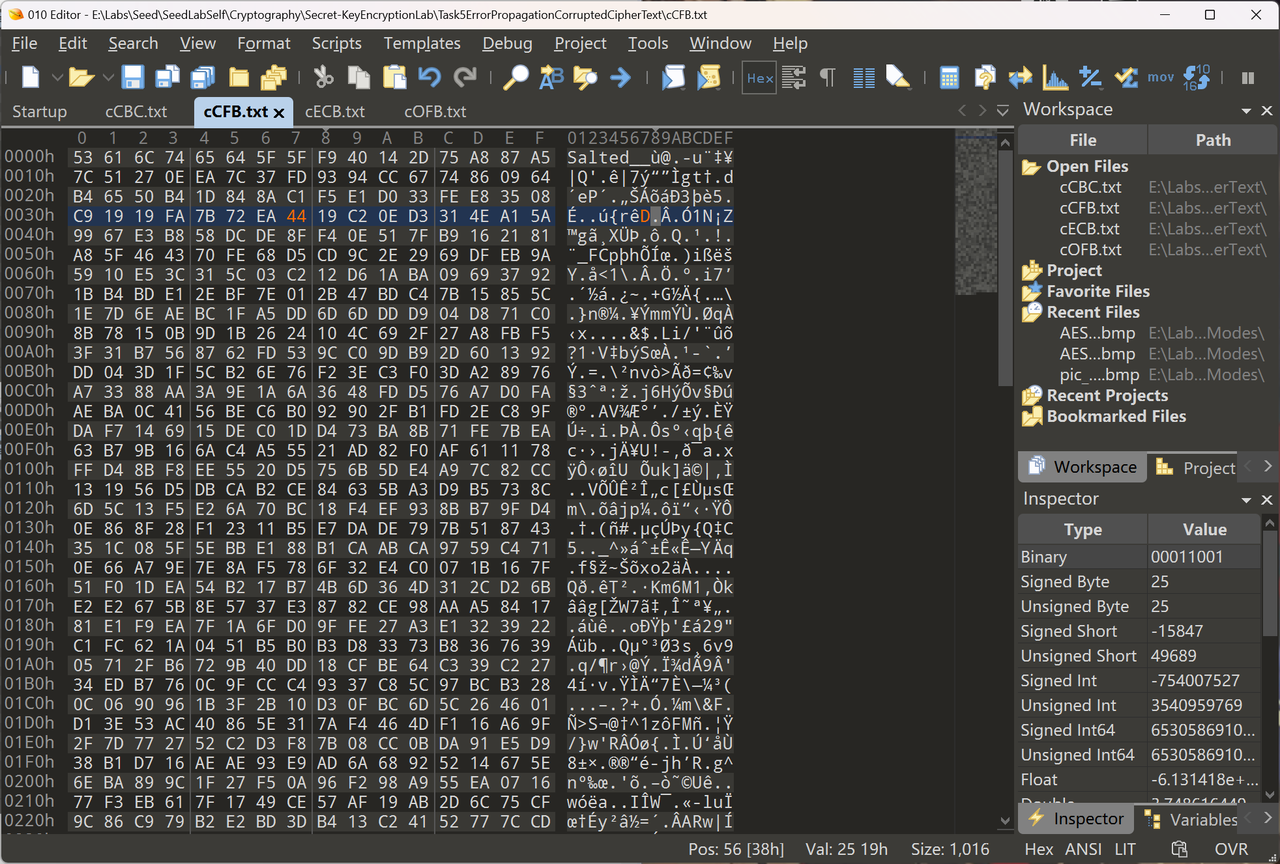Viewport: 1280px width, 864px height.
Task: Switch to the Startup tab
Action: point(39,111)
